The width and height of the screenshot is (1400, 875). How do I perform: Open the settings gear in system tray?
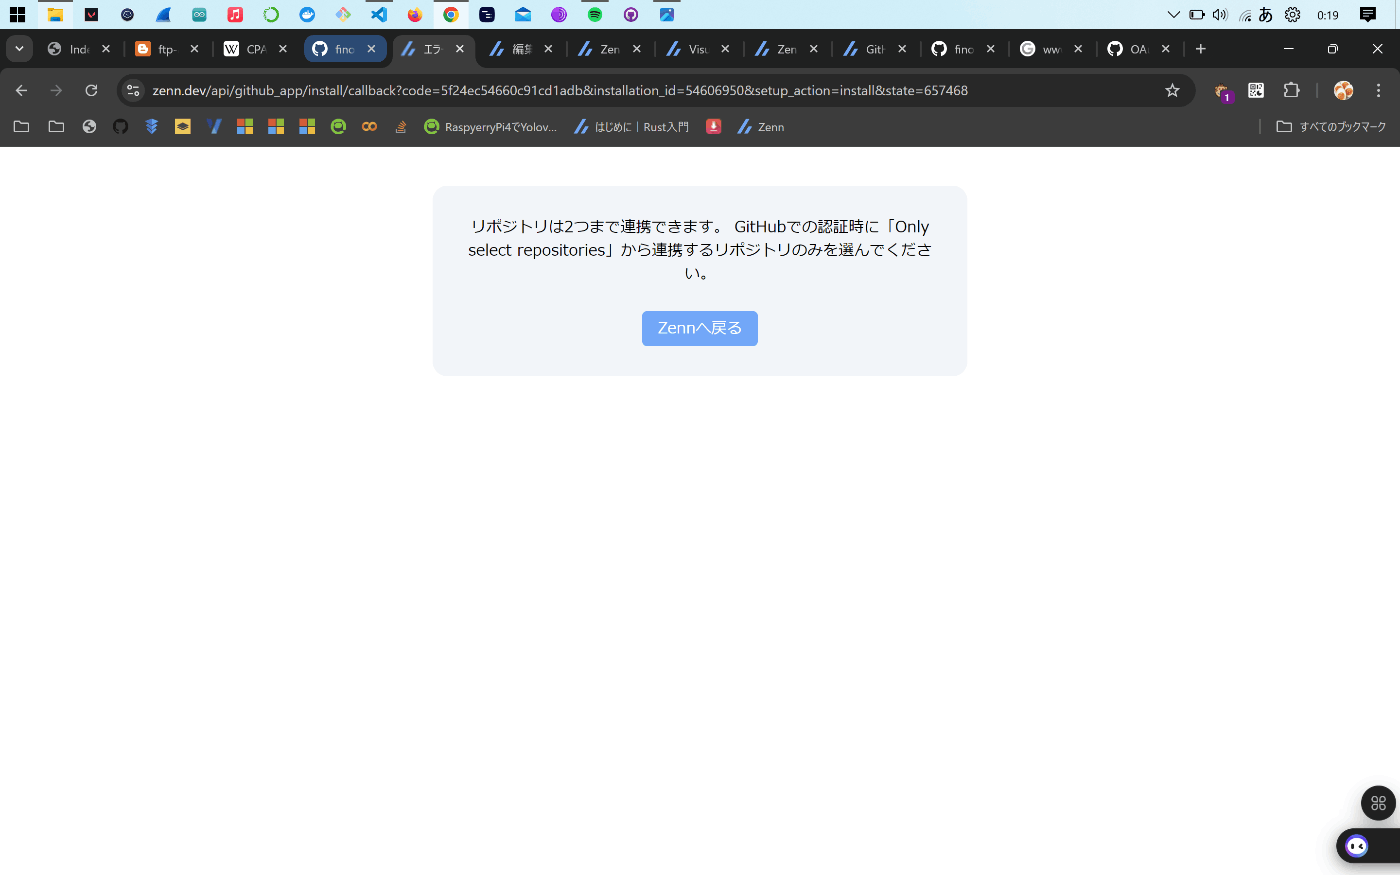point(1293,15)
